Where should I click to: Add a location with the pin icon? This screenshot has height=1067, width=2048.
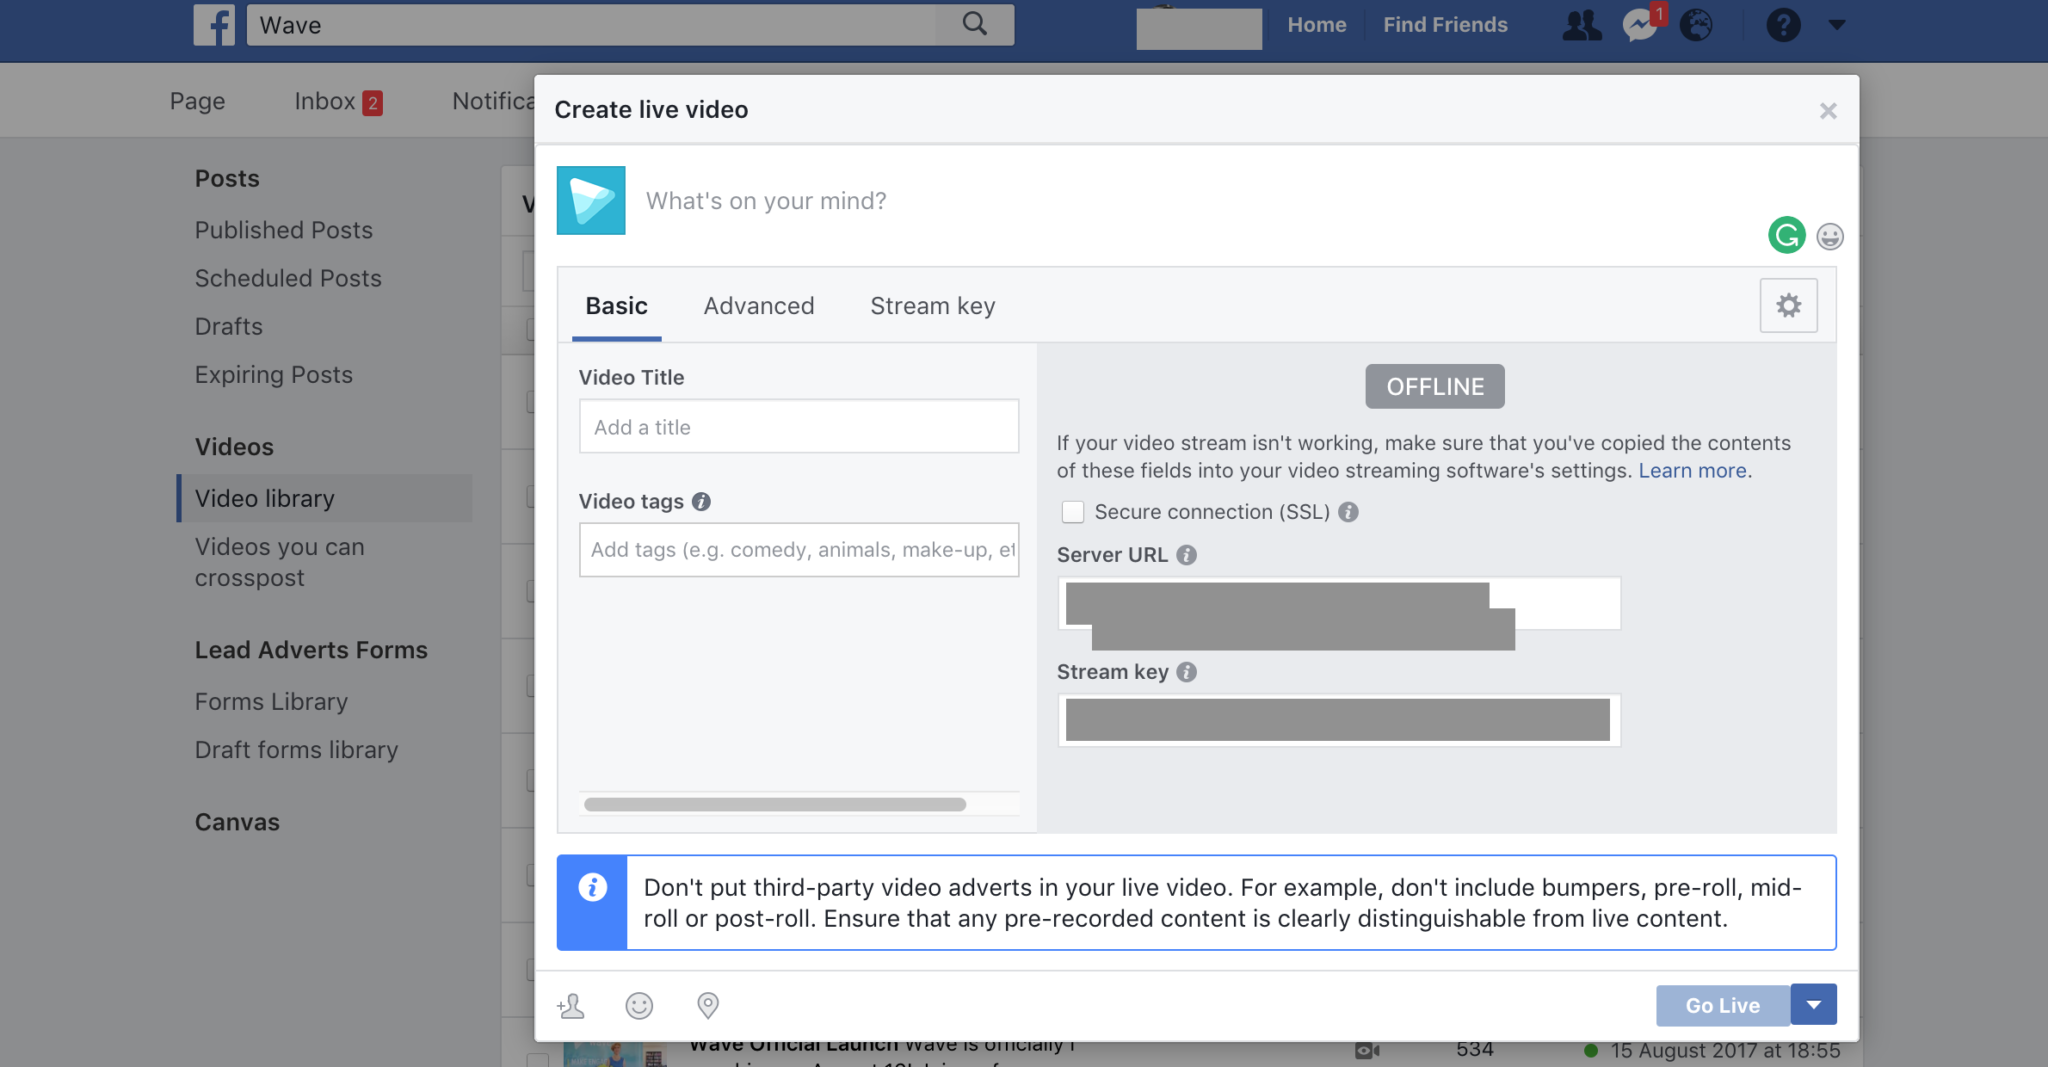coord(708,1005)
